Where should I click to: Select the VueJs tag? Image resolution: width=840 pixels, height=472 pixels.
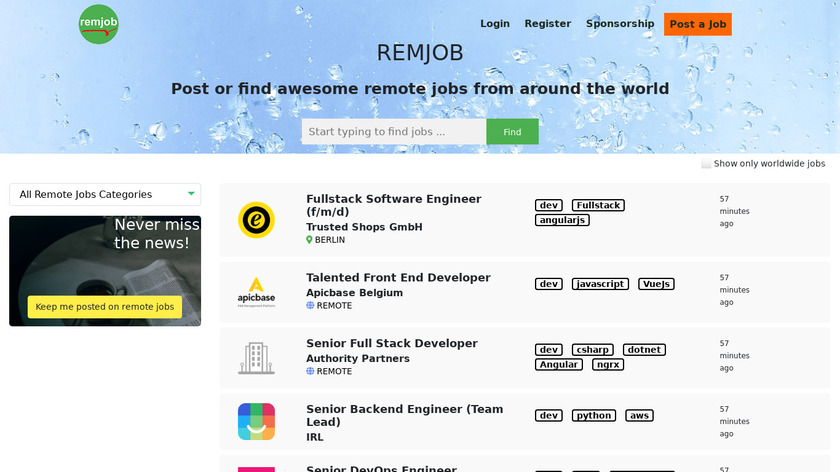coord(656,284)
